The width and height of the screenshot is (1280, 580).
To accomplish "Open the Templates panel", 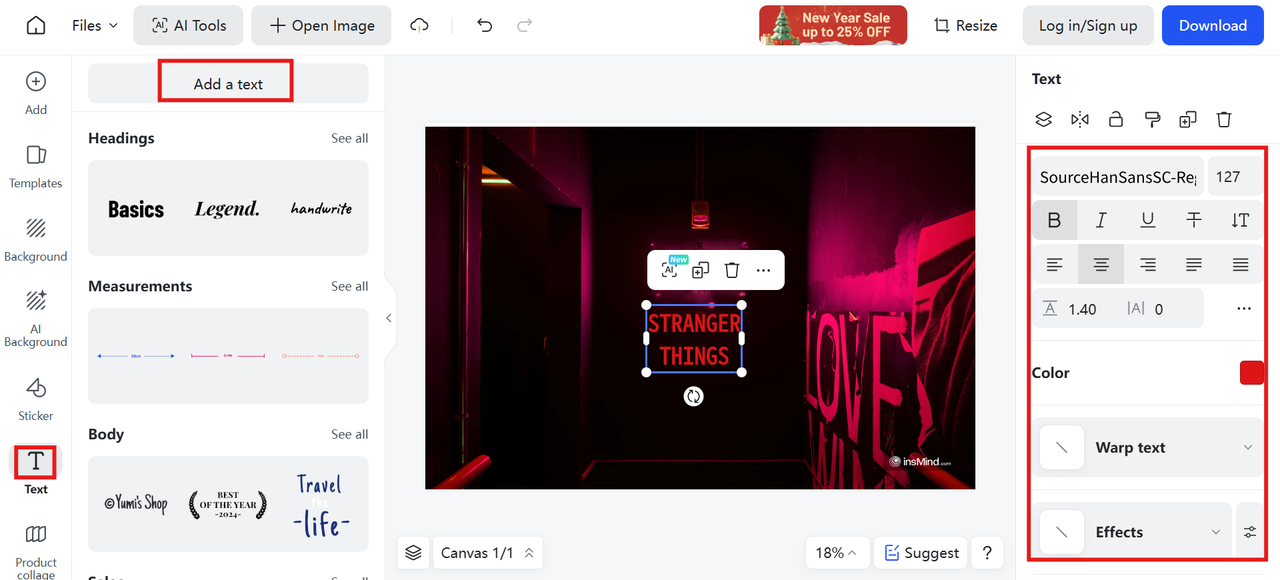I will [x=36, y=166].
